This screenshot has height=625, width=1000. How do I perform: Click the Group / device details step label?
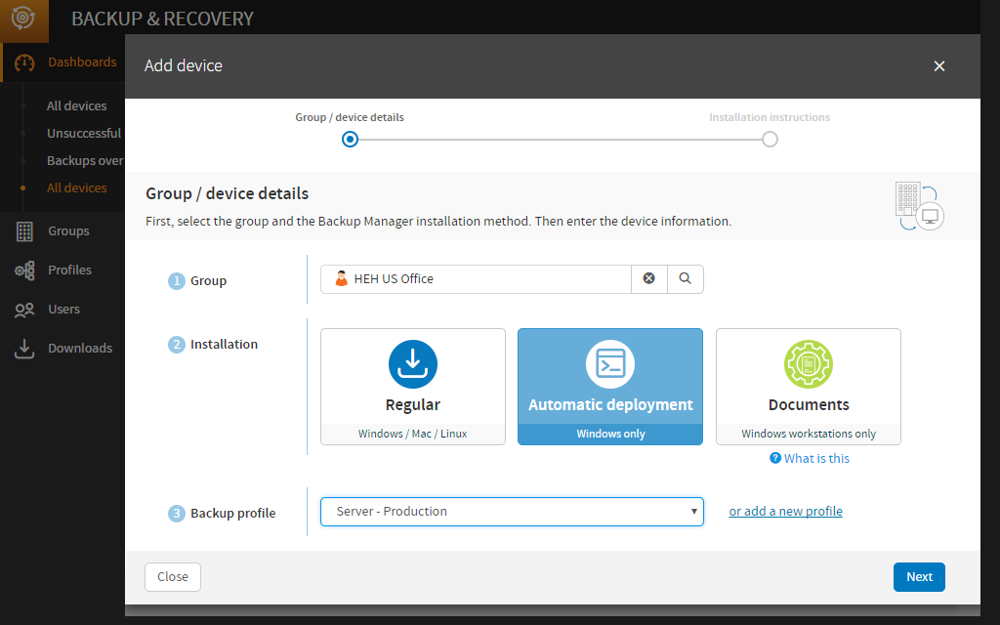coord(349,117)
